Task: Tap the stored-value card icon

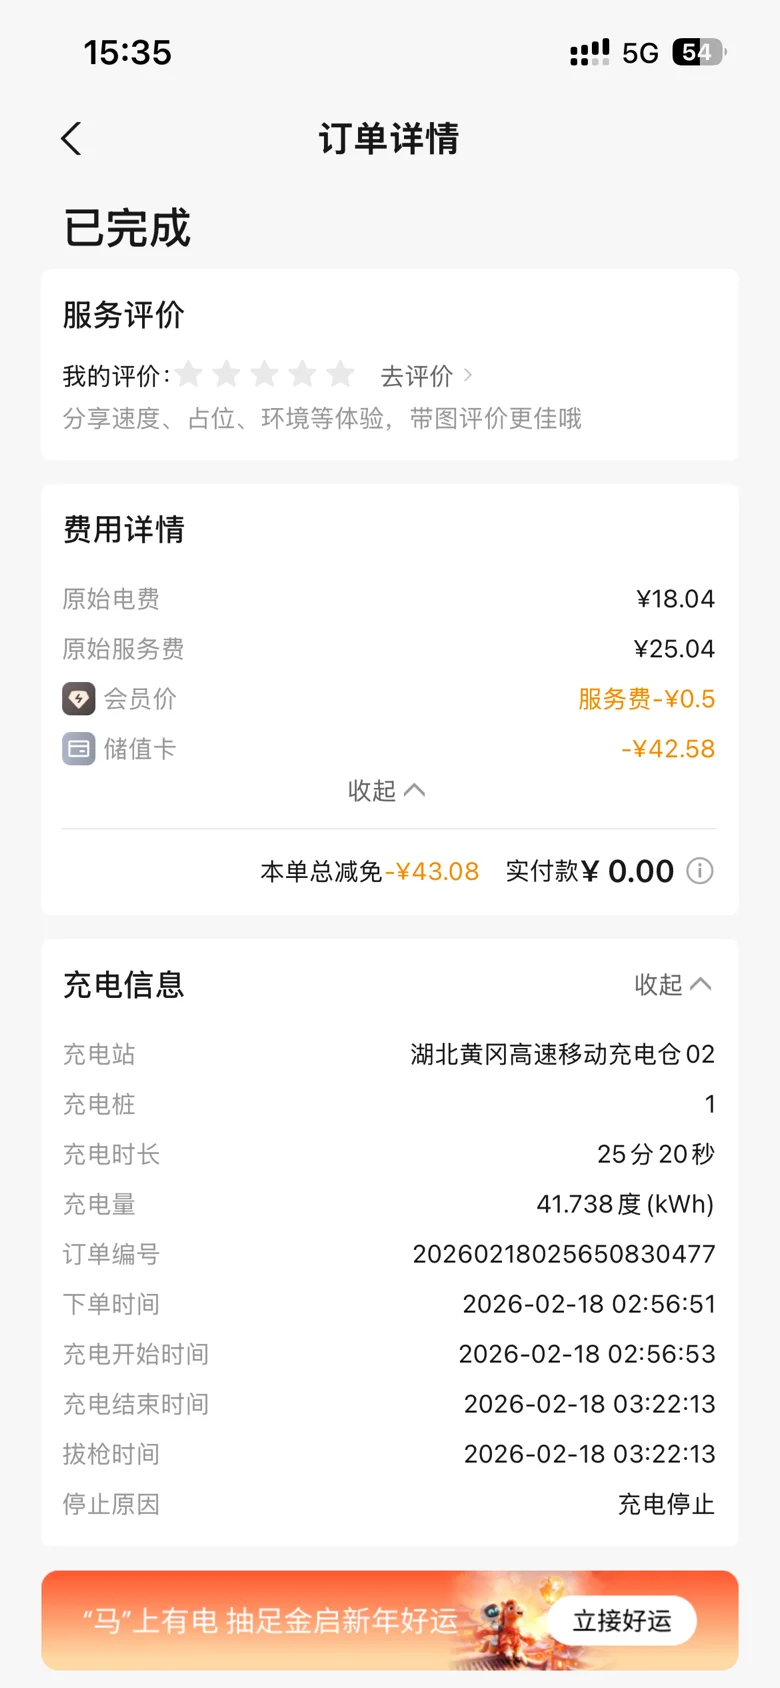Action: [x=79, y=749]
